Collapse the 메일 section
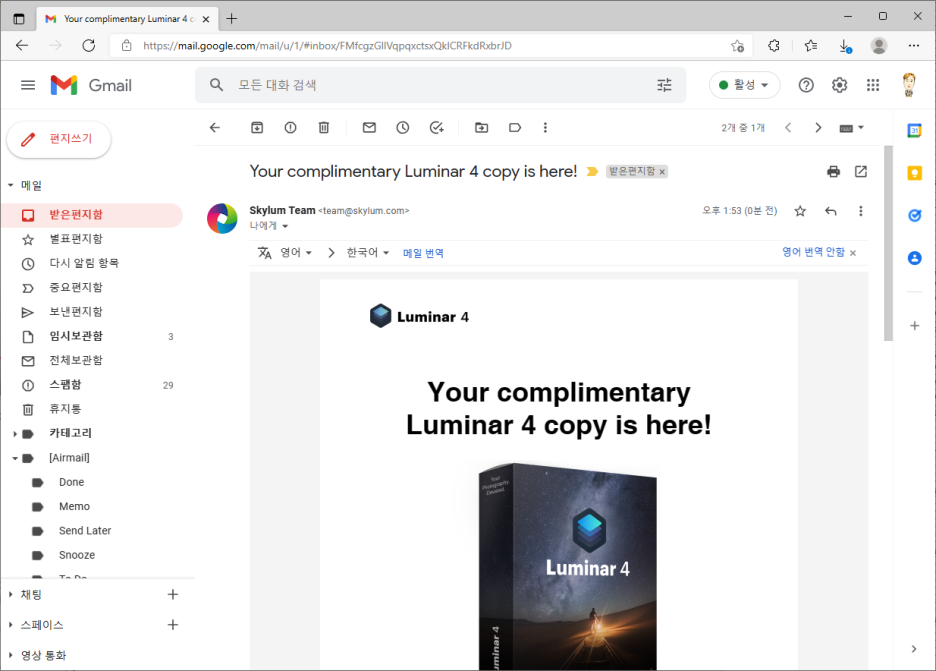The width and height of the screenshot is (936, 671). [x=11, y=186]
